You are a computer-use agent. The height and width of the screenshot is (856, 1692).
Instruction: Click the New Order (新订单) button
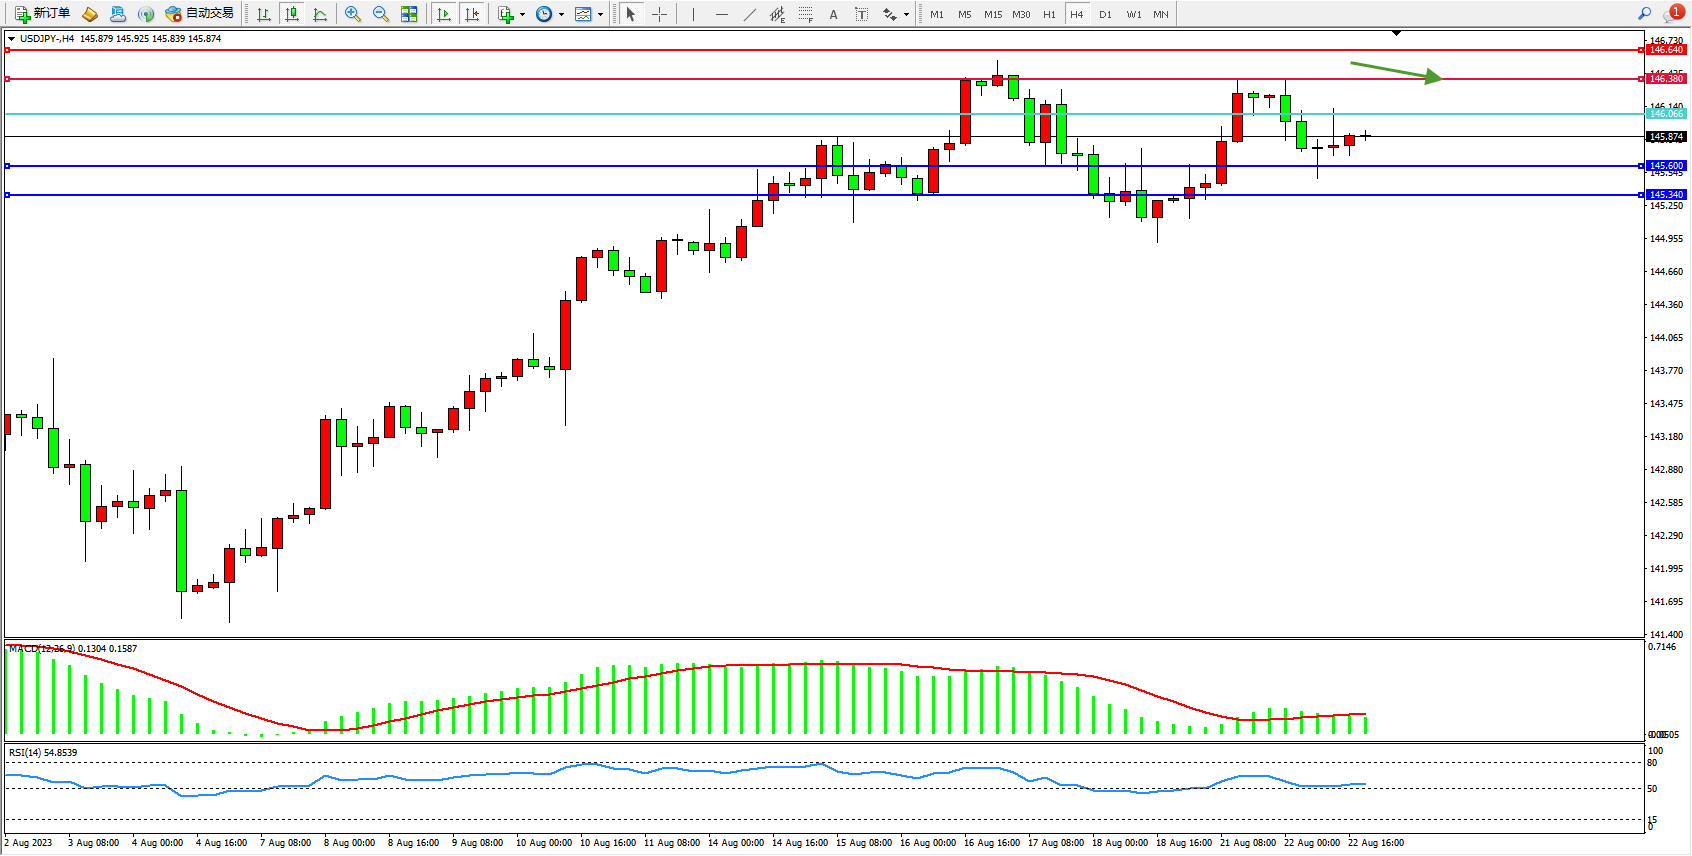point(42,14)
